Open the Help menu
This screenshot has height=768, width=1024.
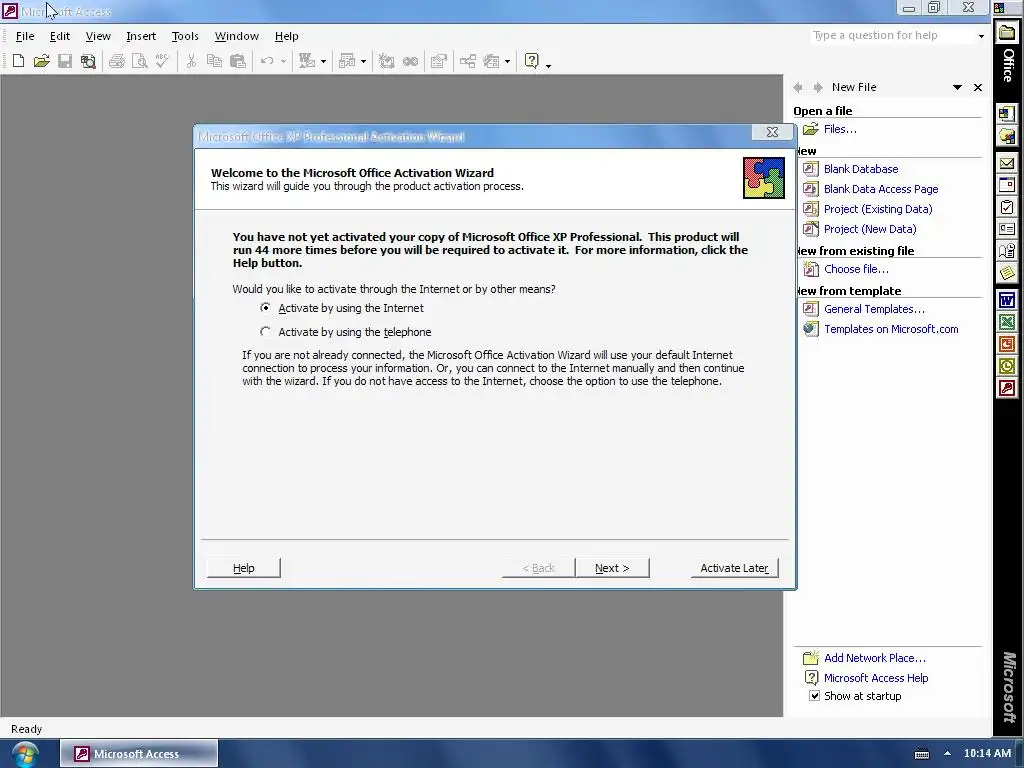(x=286, y=36)
